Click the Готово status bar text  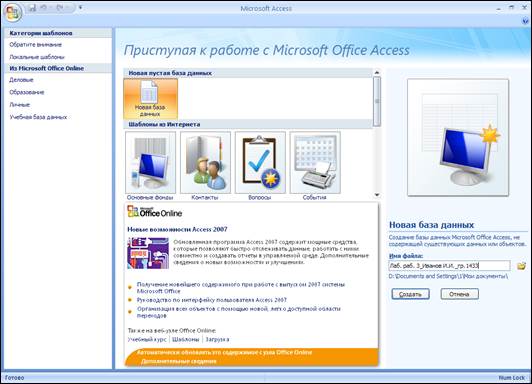click(x=15, y=378)
